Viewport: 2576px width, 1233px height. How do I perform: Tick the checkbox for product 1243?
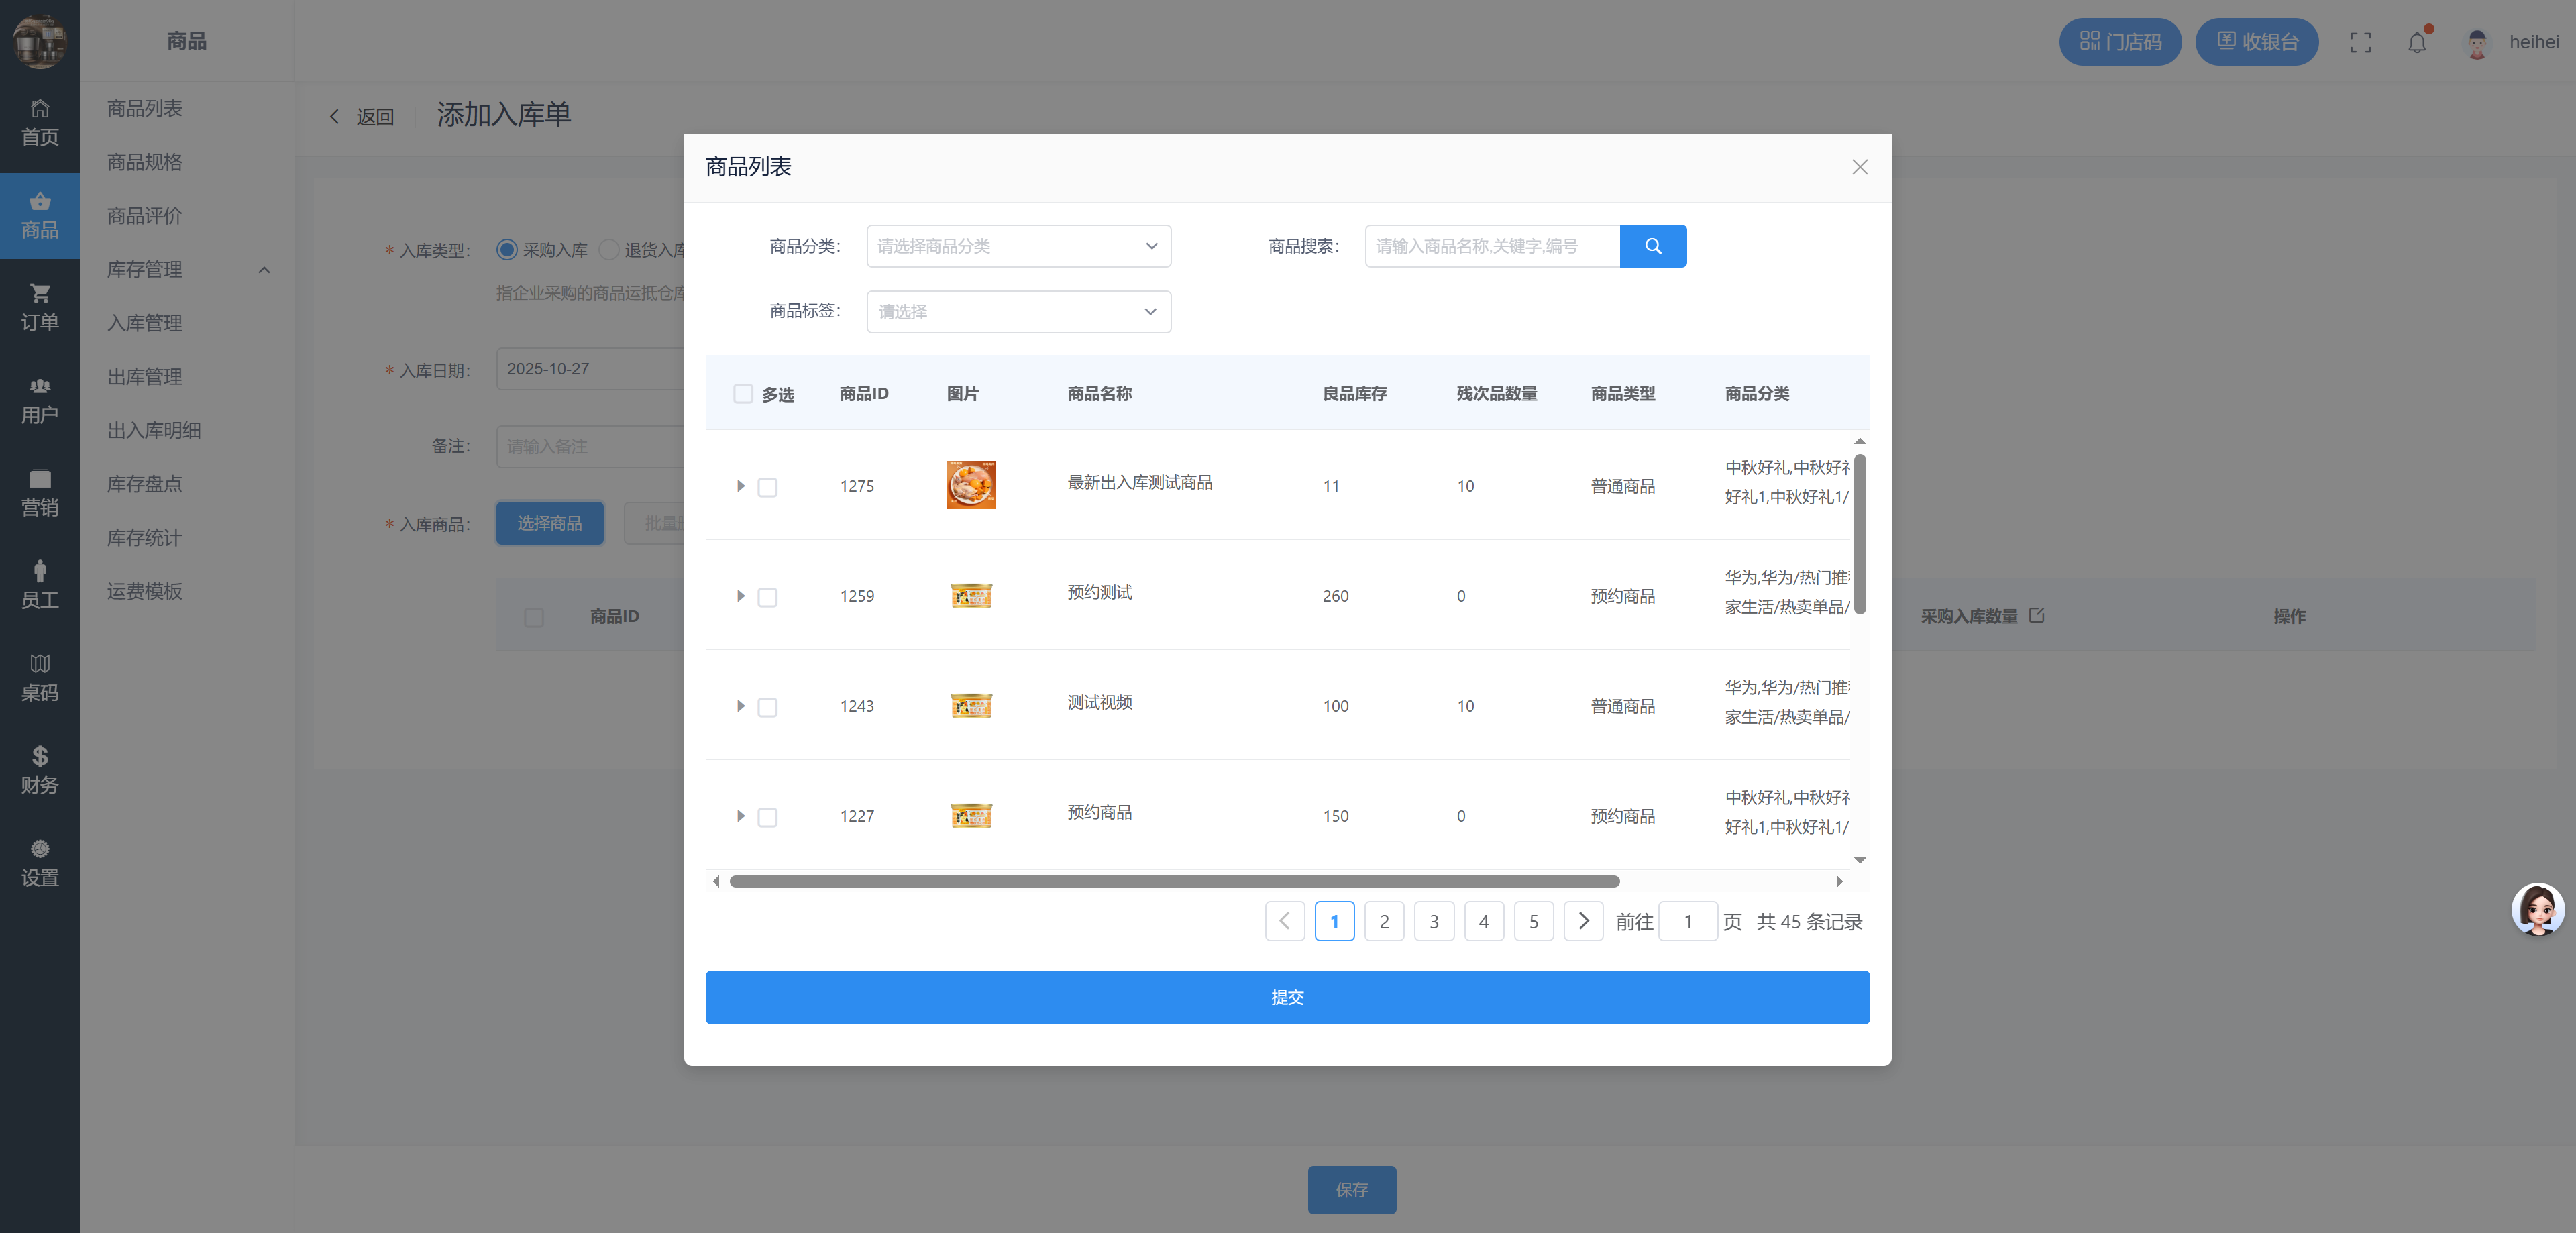coord(767,707)
